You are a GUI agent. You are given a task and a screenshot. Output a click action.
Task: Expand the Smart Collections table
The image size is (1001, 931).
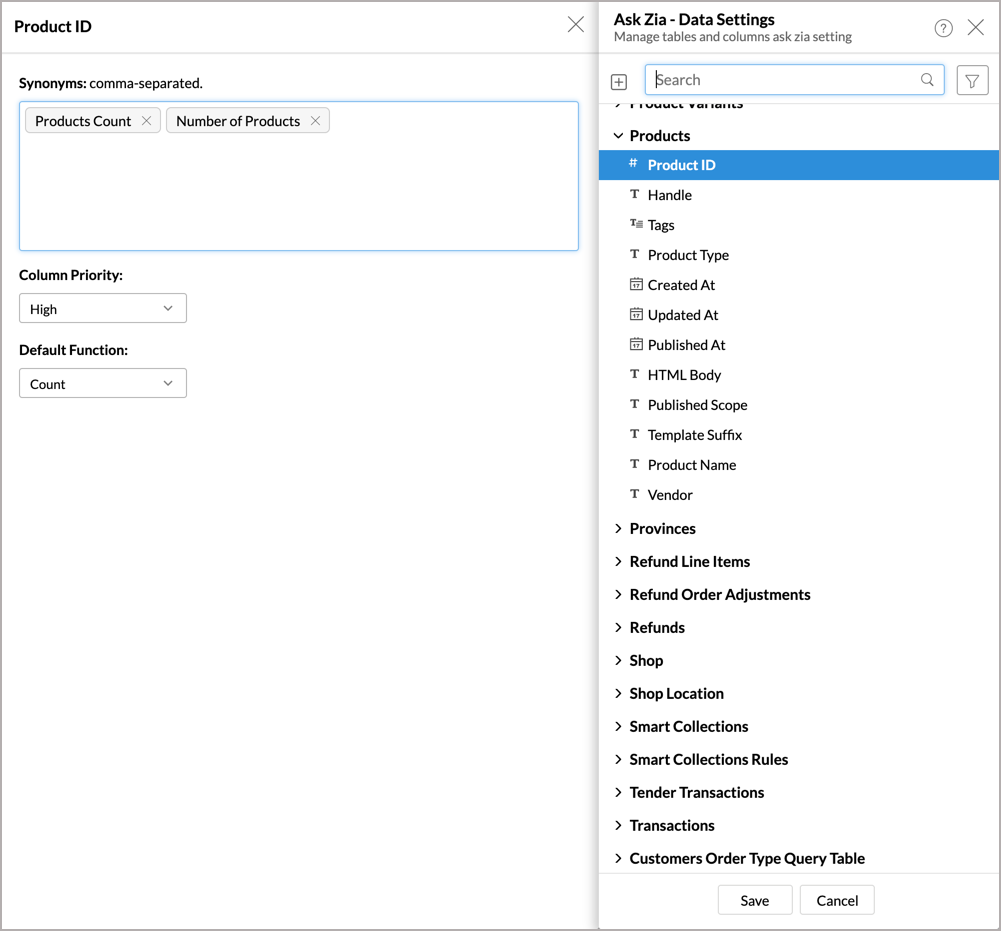click(618, 727)
